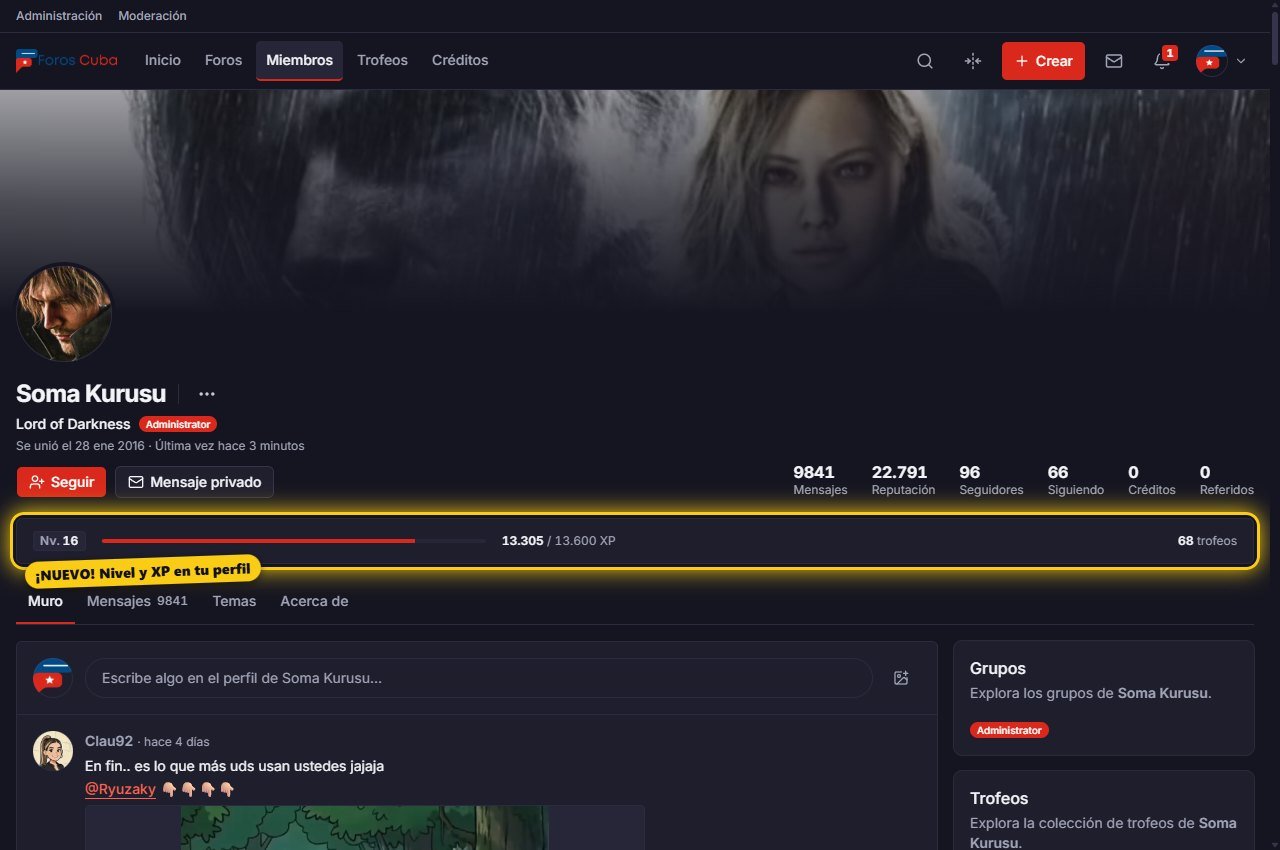This screenshot has height=850, width=1280.
Task: Switch to the Temas tab
Action: 234,601
